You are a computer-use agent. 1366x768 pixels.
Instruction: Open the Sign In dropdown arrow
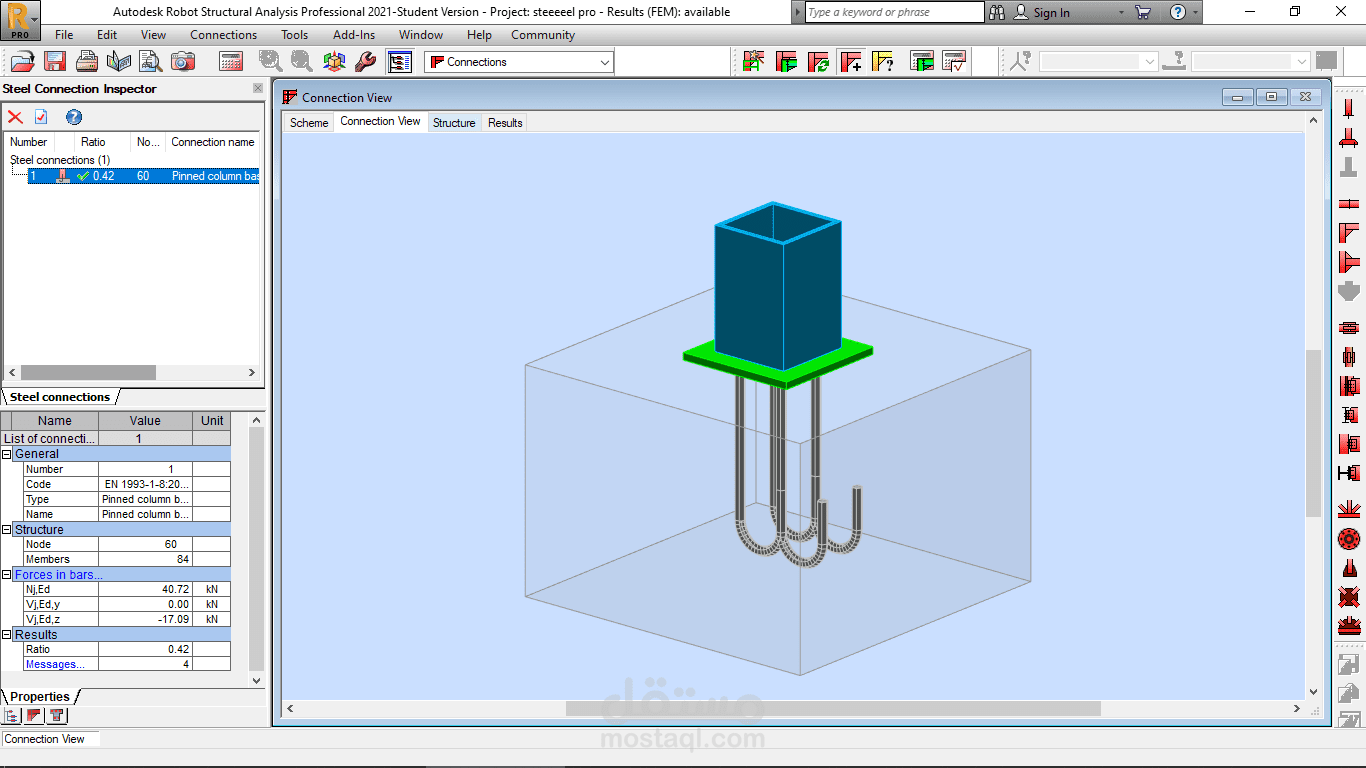1121,13
